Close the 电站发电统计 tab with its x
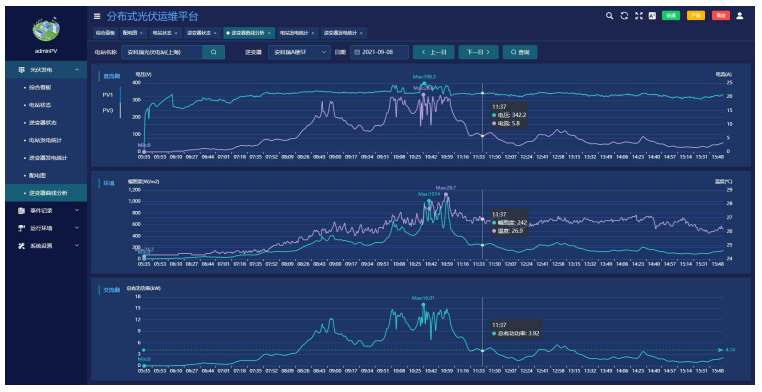Image resolution: width=762 pixels, height=392 pixels. [x=313, y=33]
